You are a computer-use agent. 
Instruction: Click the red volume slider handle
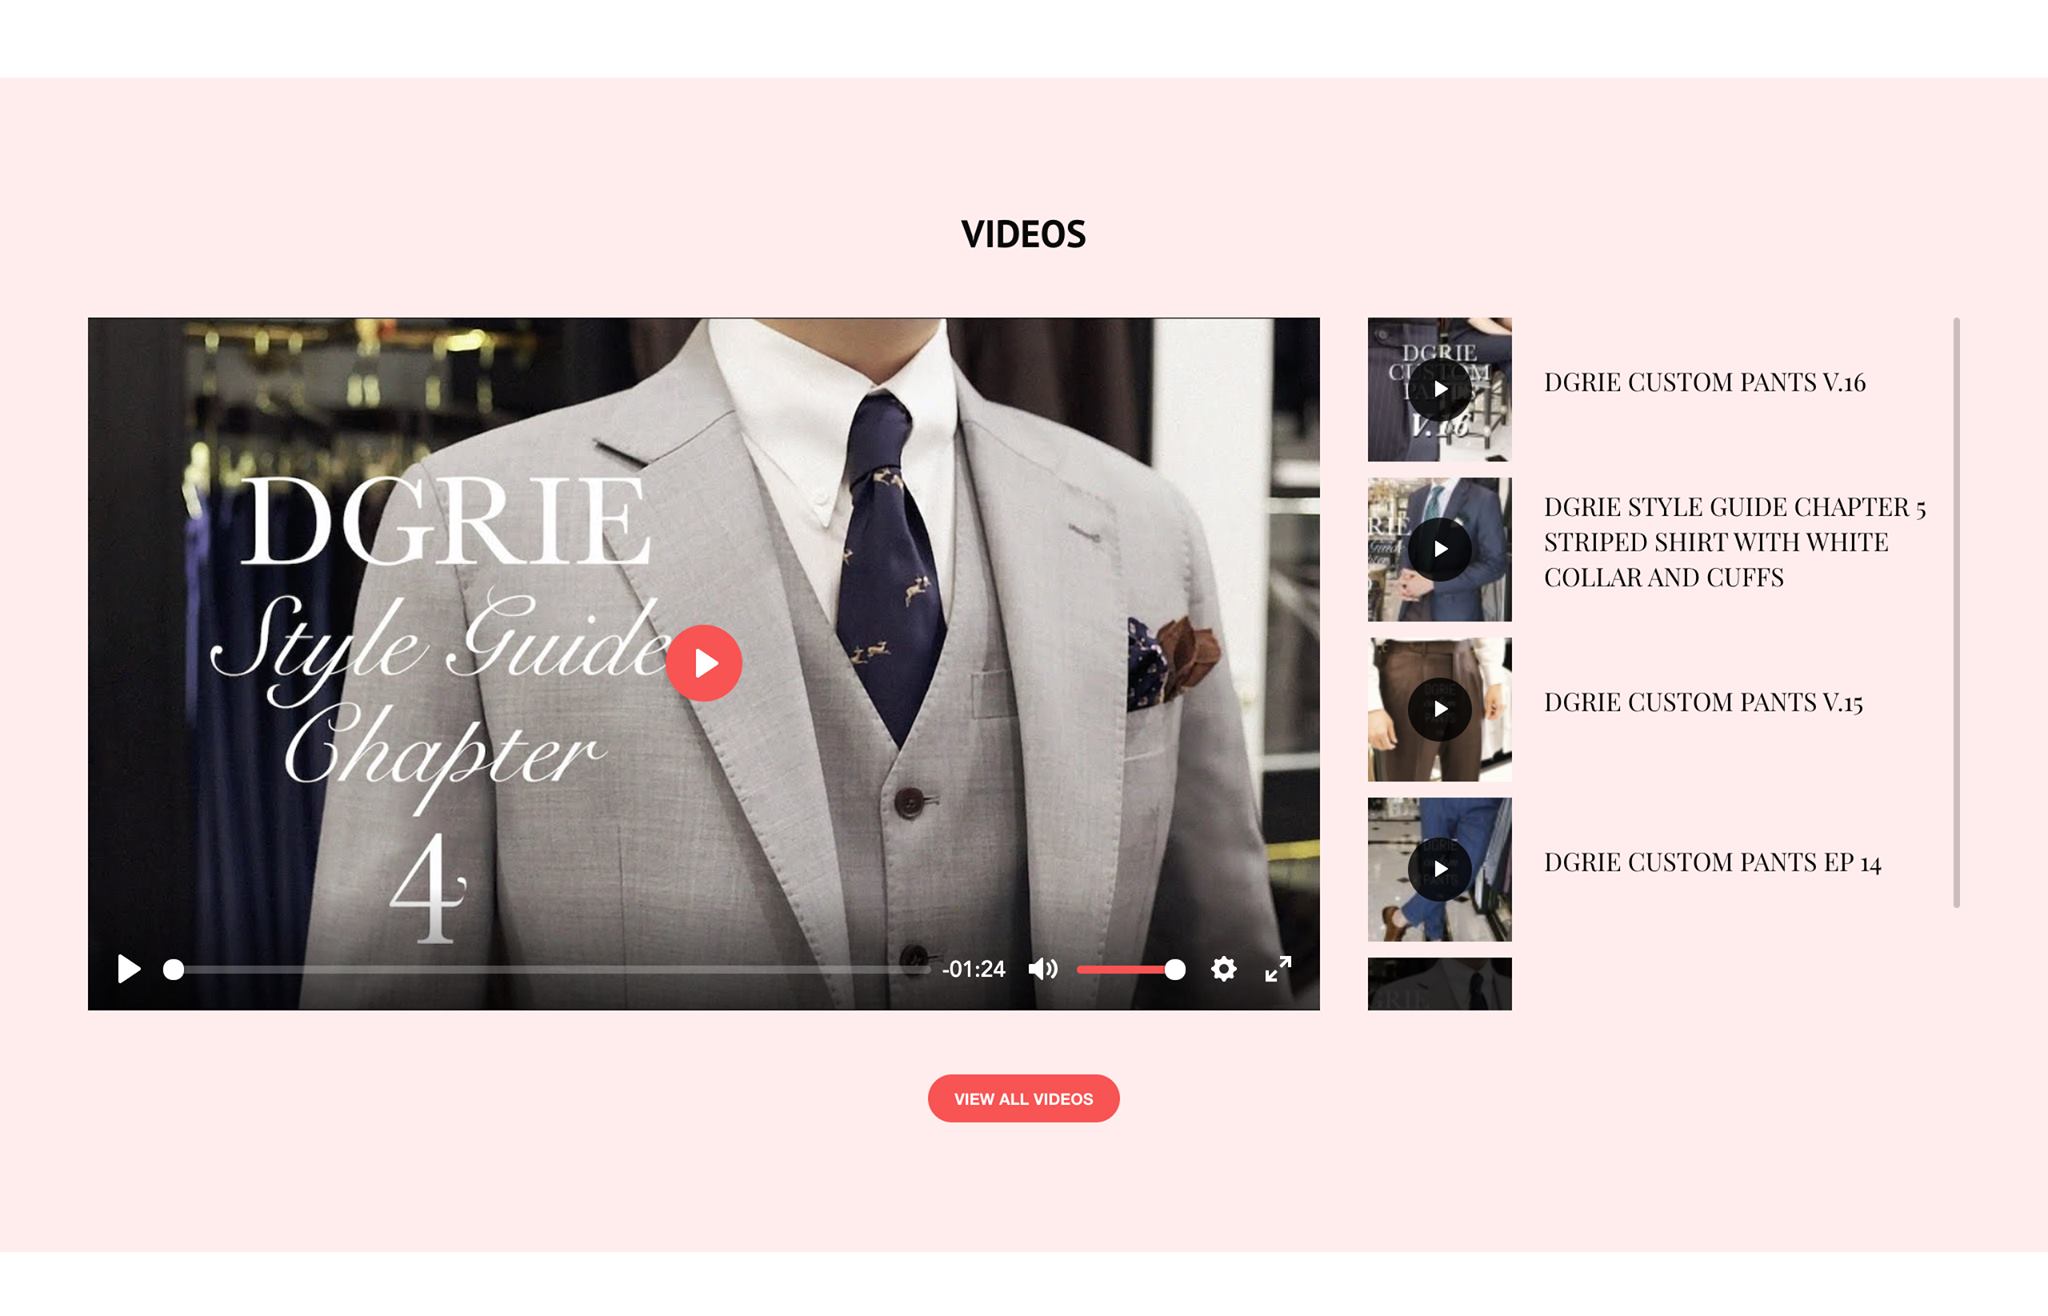(1175, 969)
